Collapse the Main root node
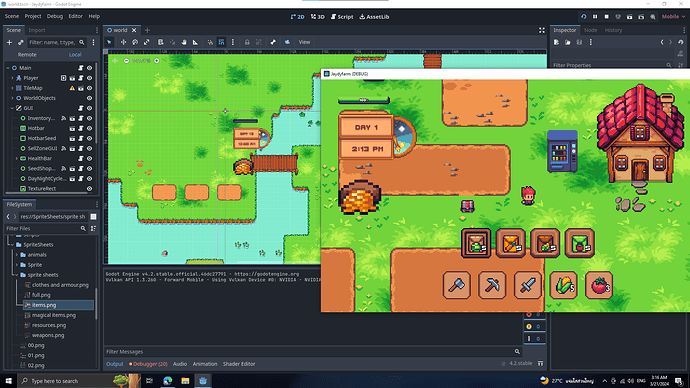690x388 pixels. coord(8,68)
